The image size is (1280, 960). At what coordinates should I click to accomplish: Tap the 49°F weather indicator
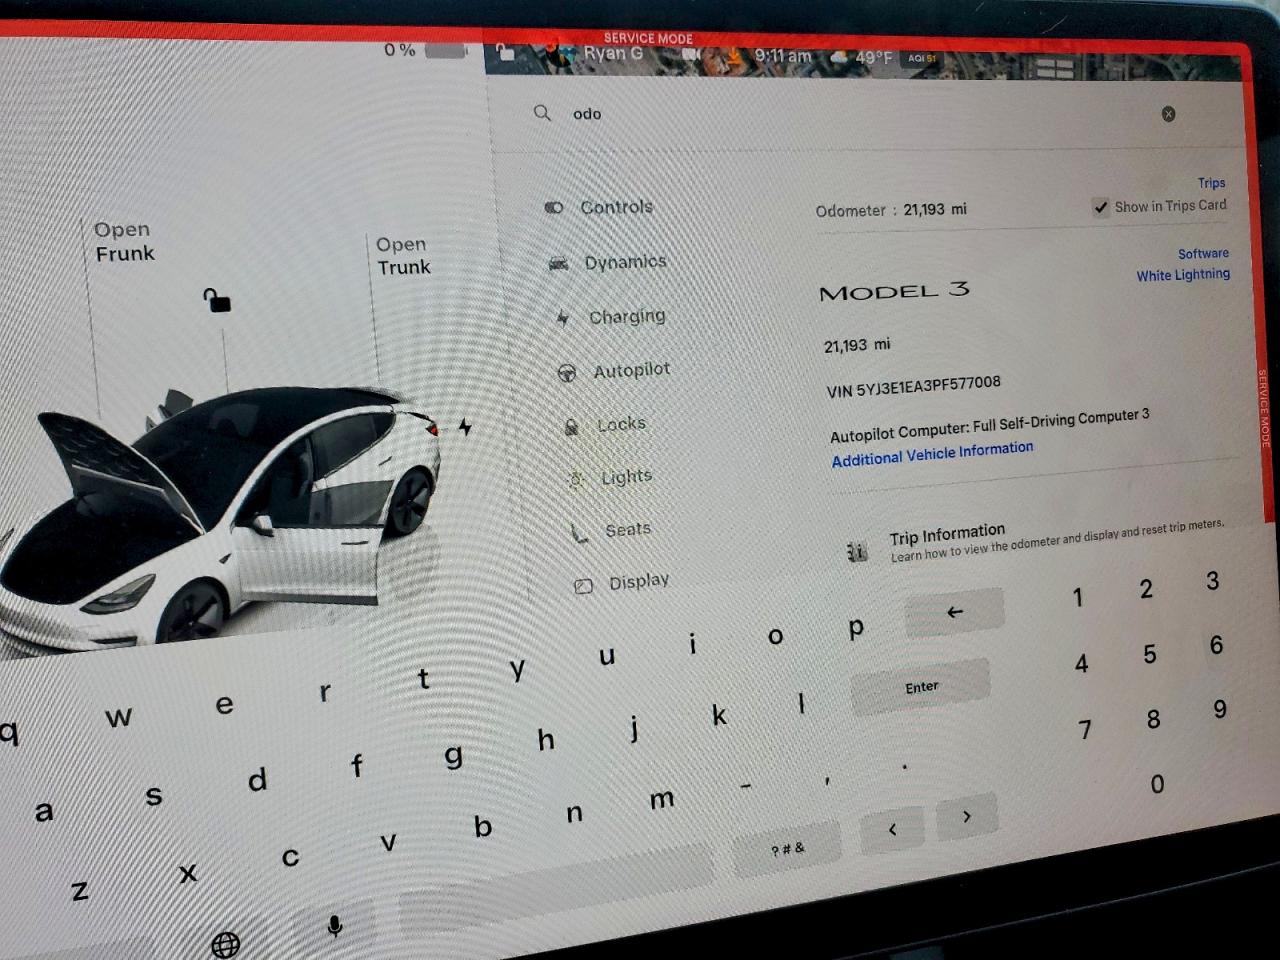pyautogui.click(x=861, y=57)
